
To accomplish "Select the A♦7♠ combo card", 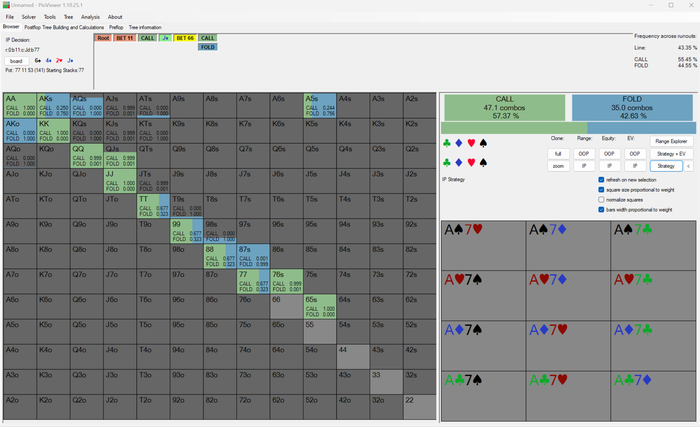I will (483, 345).
